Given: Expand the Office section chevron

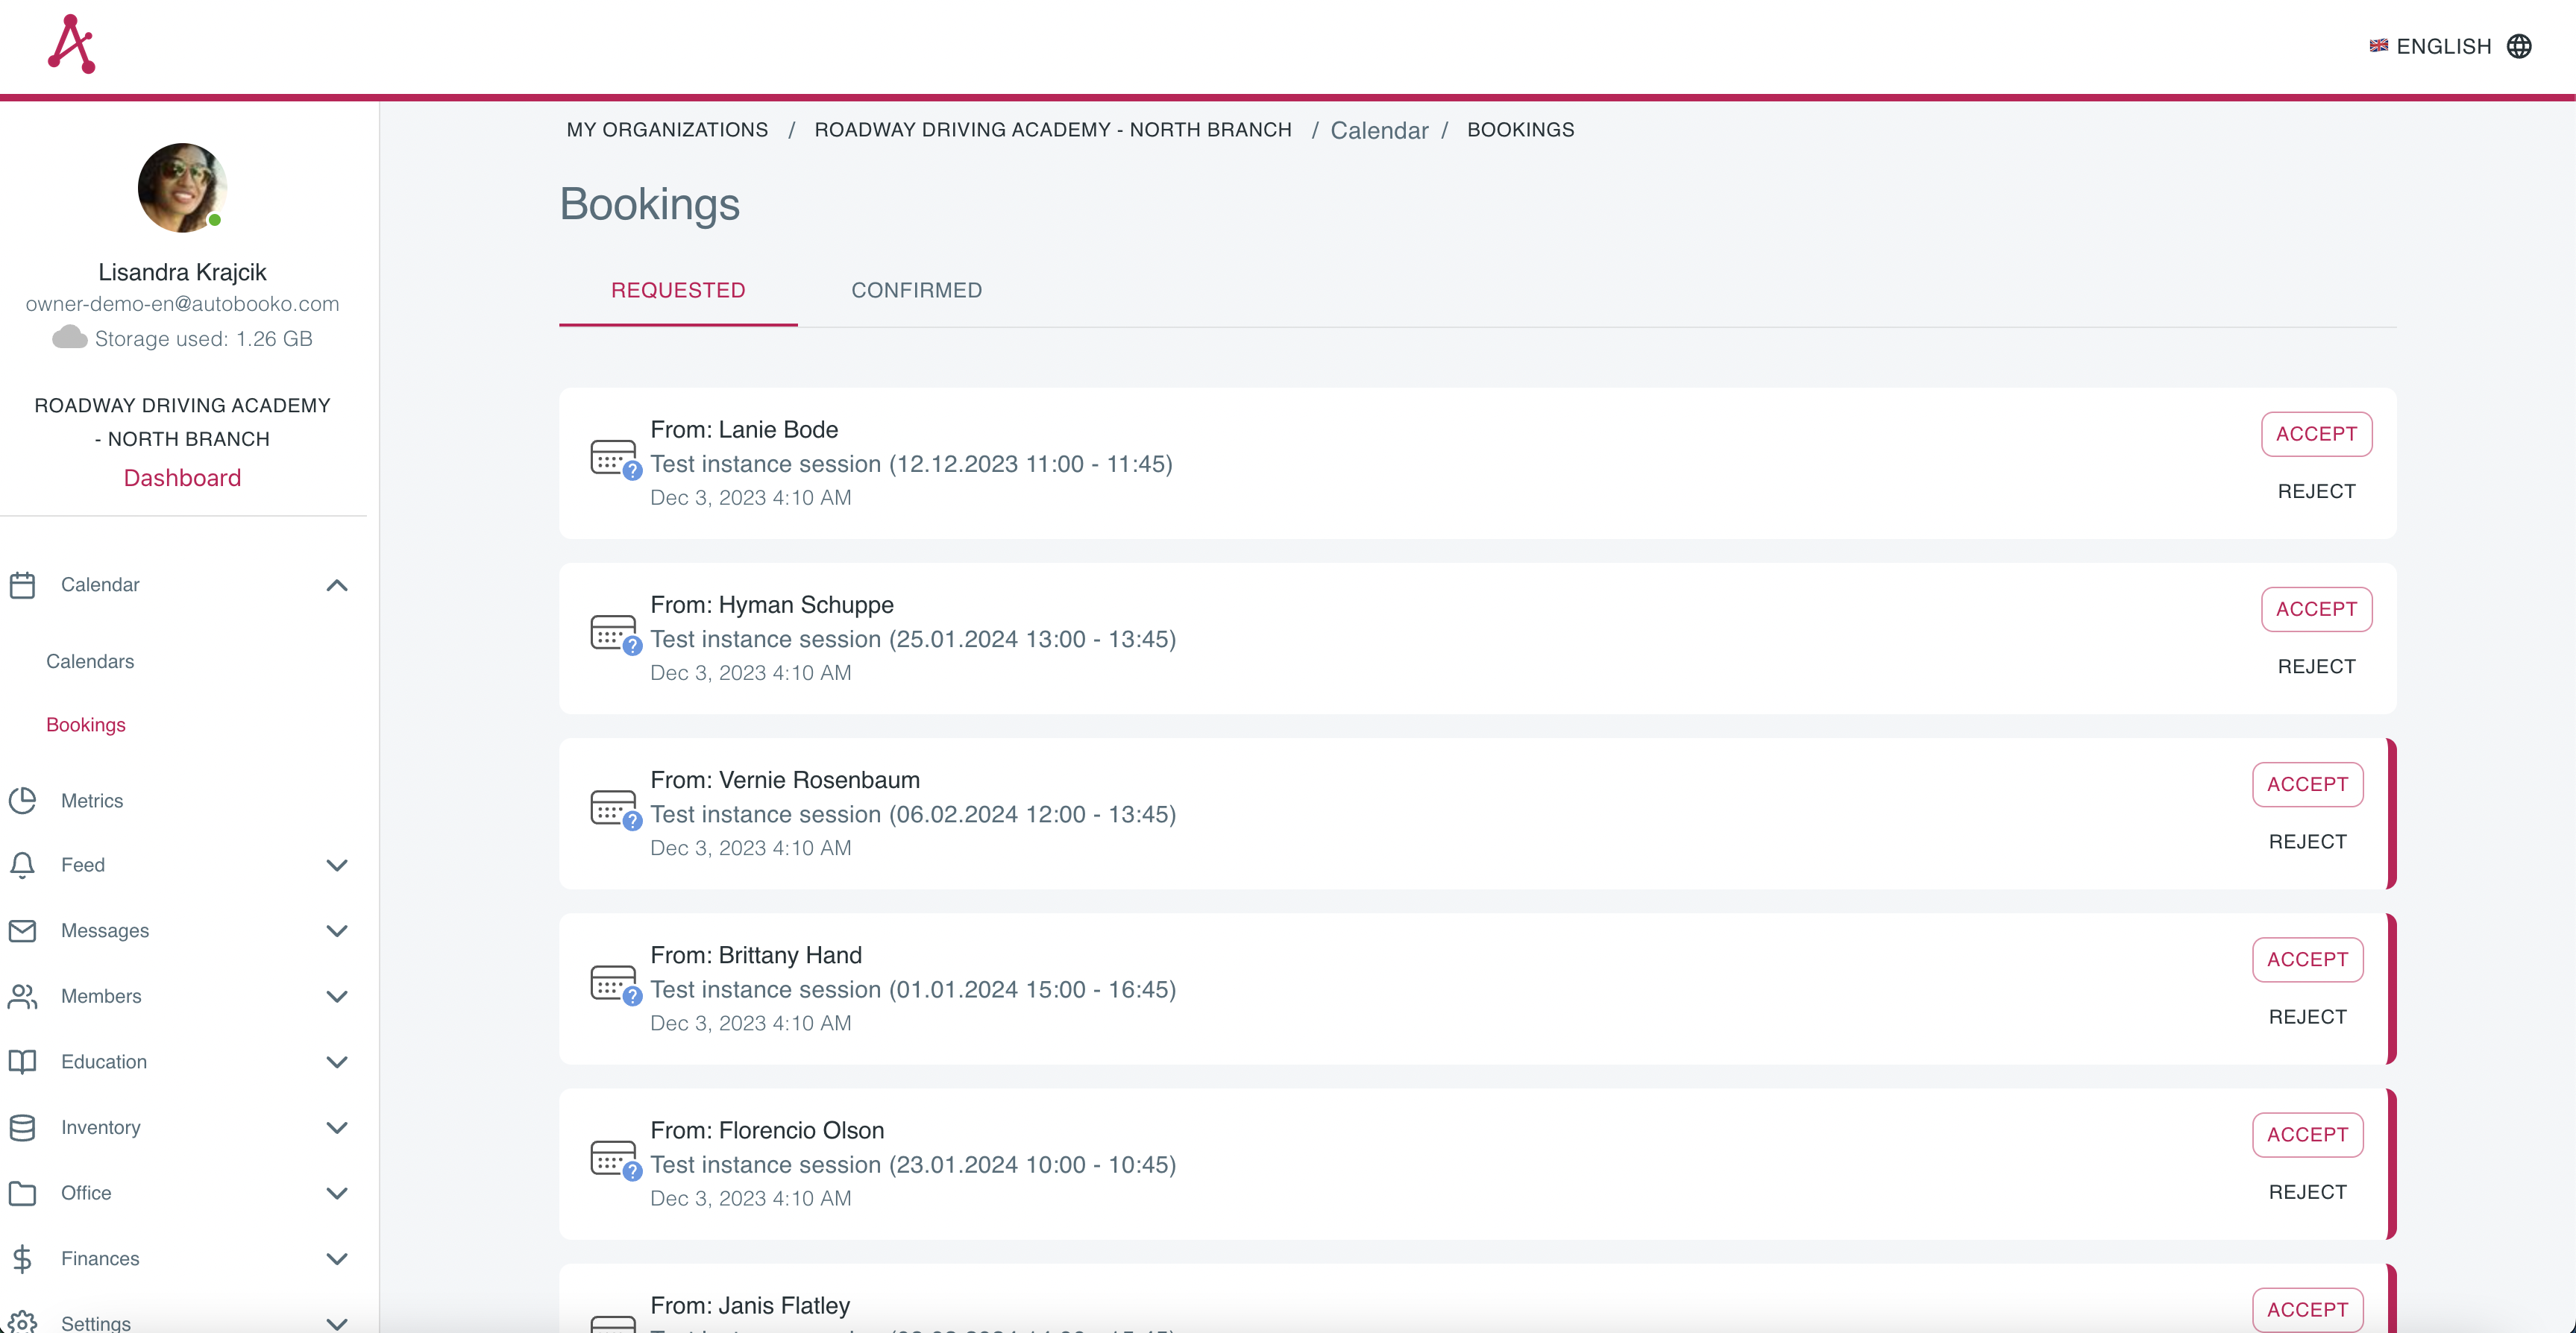Looking at the screenshot, I should (337, 1193).
